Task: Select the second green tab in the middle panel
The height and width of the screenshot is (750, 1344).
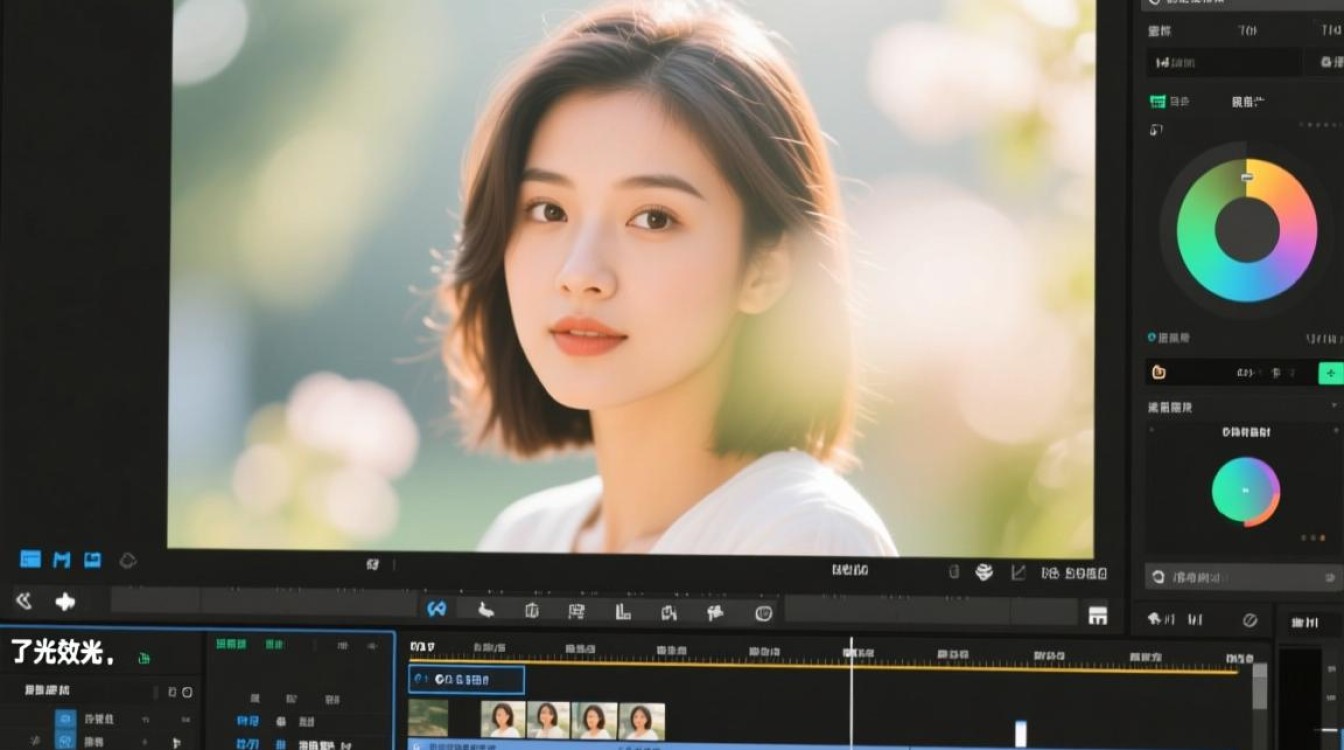Action: point(273,645)
